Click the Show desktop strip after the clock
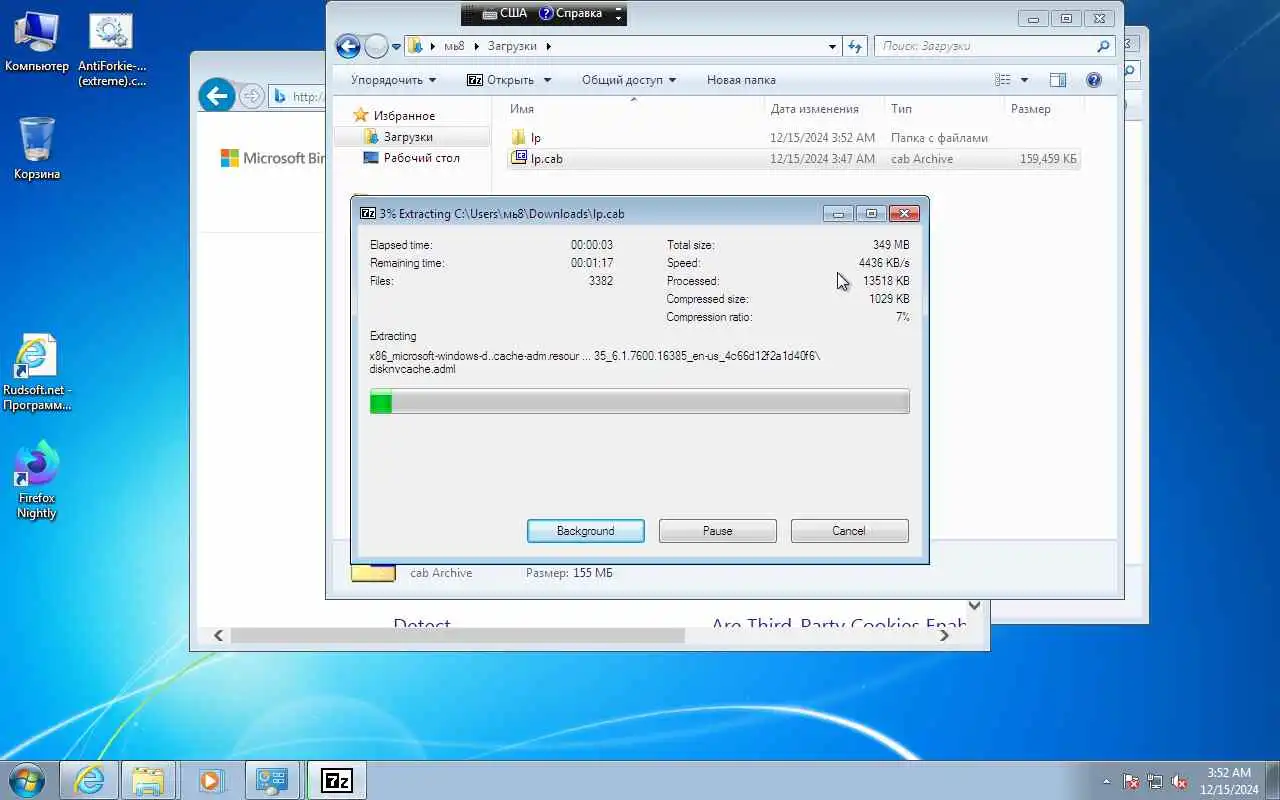Image resolution: width=1280 pixels, height=800 pixels. tap(1272, 780)
